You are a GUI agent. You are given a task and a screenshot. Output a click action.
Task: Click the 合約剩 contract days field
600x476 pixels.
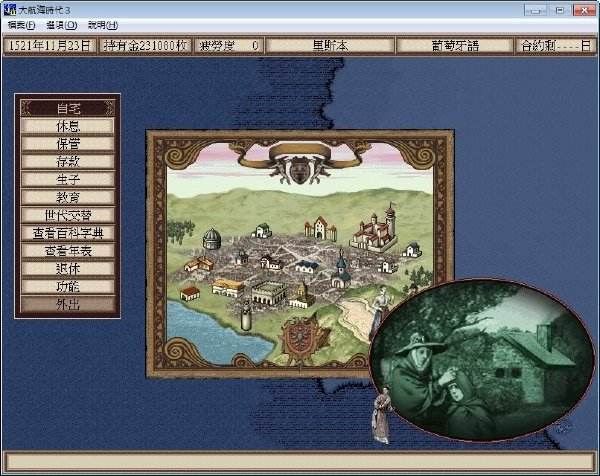pos(555,46)
